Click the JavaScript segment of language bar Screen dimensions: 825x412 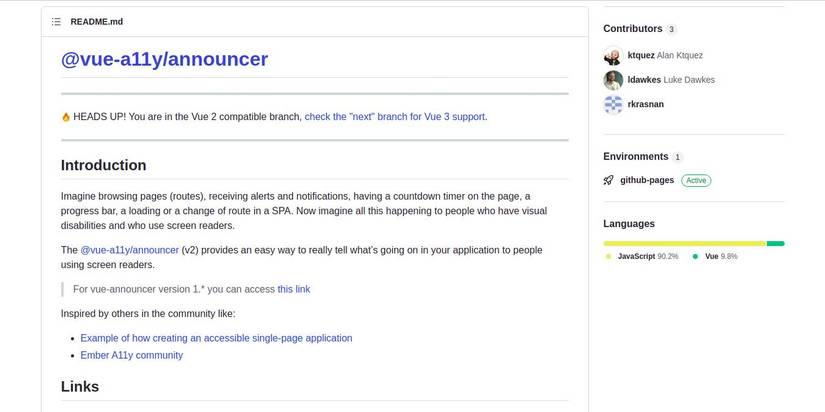pos(684,243)
